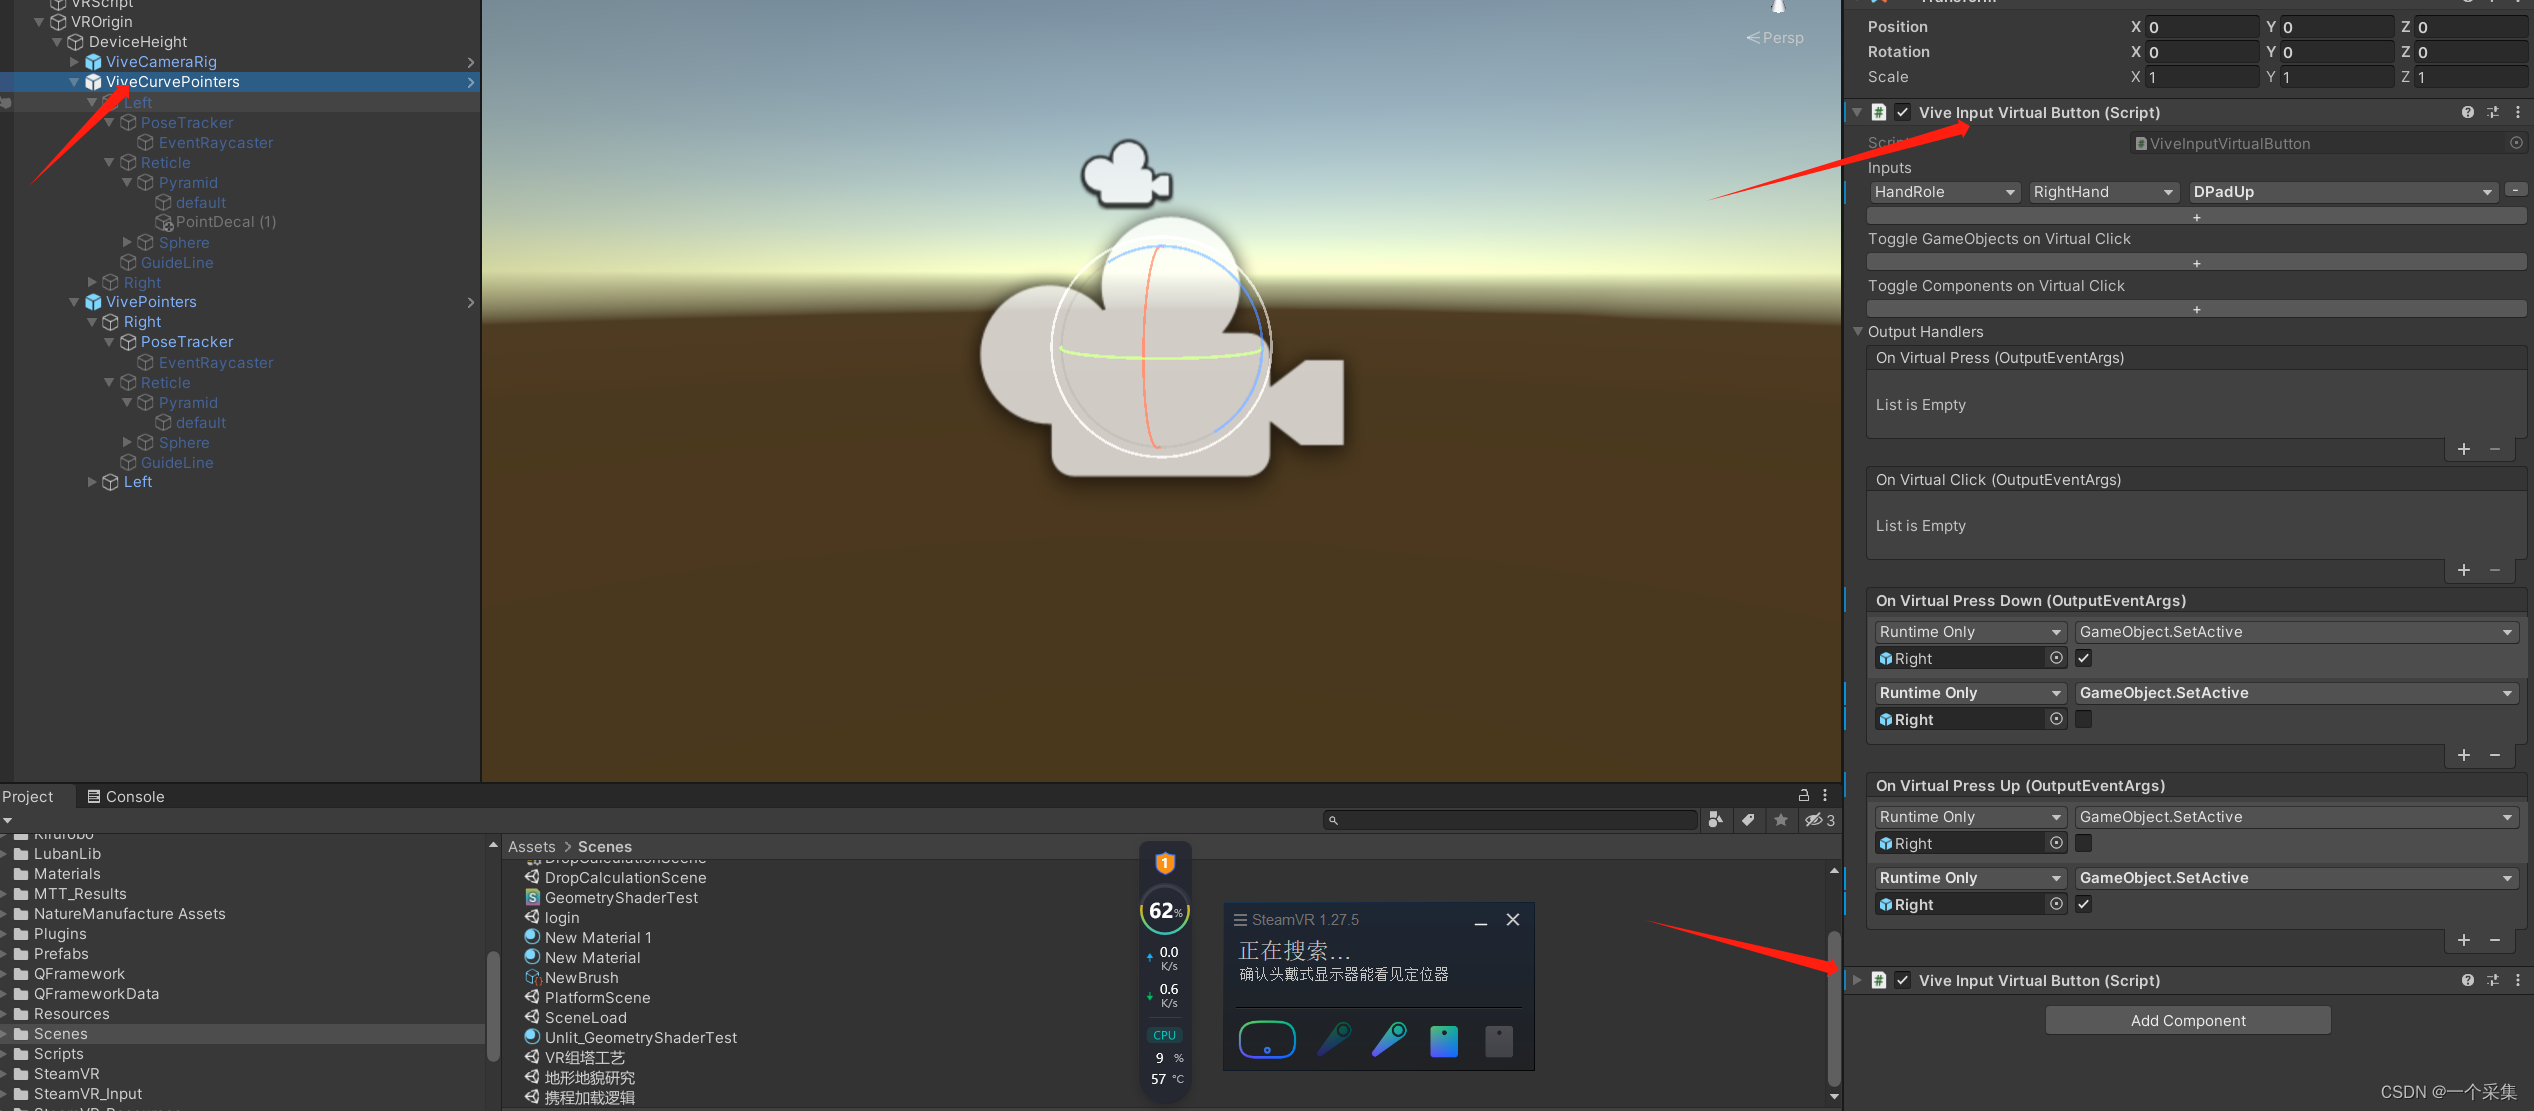
Task: Expand the collapsed second Vive Input Virtual Button
Action: [x=1857, y=981]
